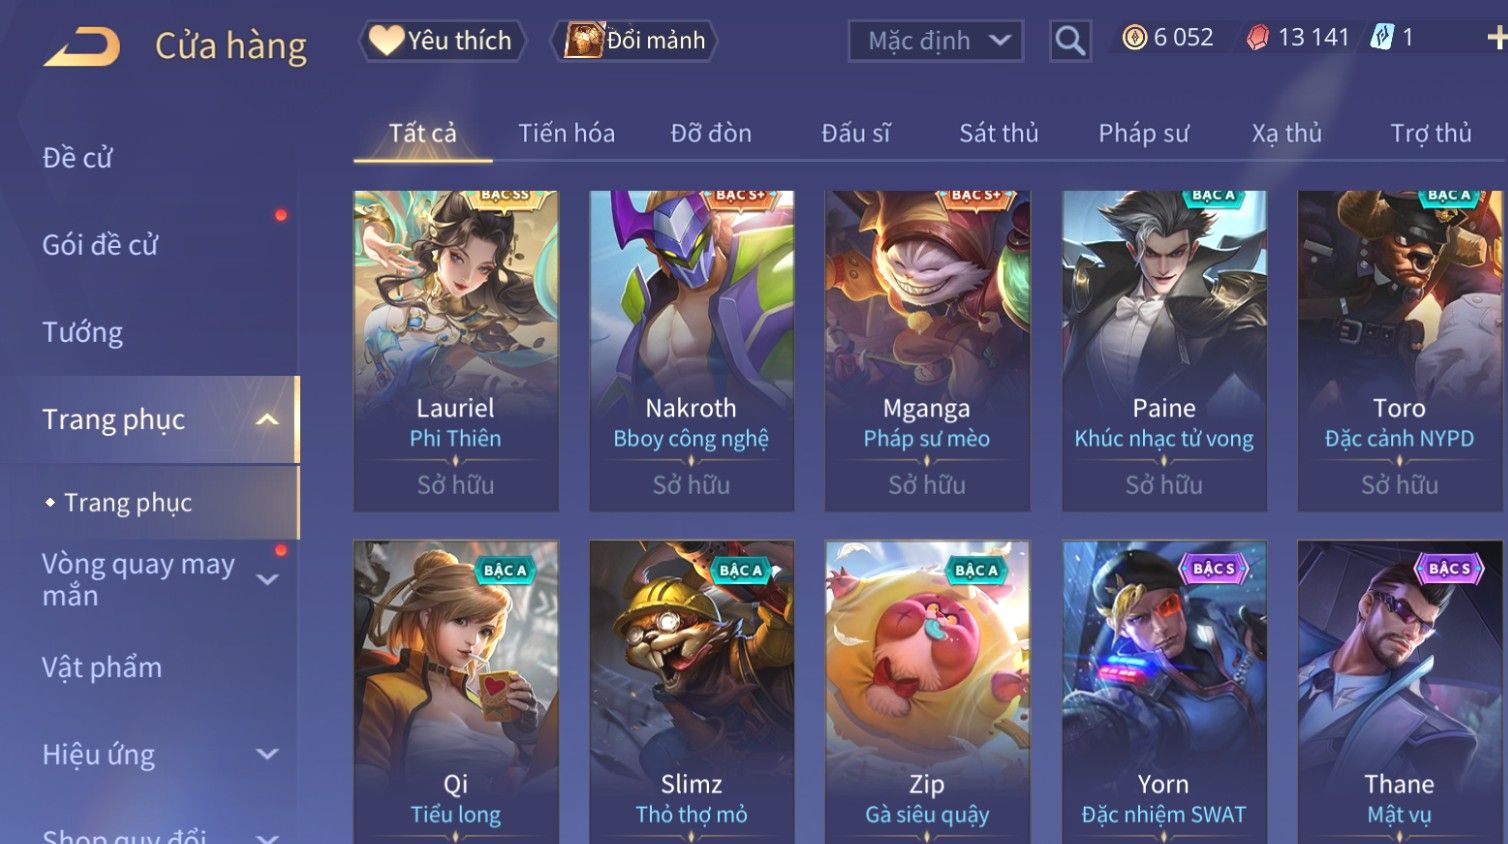The image size is (1508, 844).
Task: Tap the plus icon to add currency
Action: click(1497, 38)
